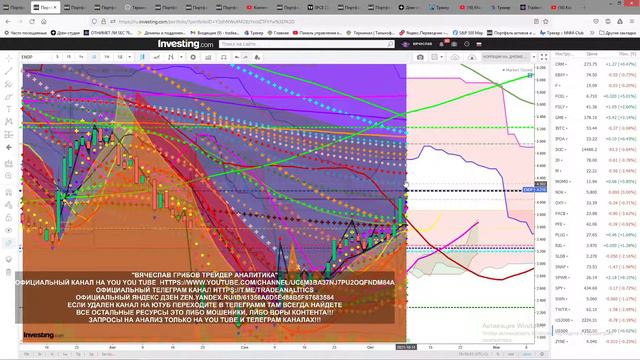Select the 15 minute interval

(69, 57)
